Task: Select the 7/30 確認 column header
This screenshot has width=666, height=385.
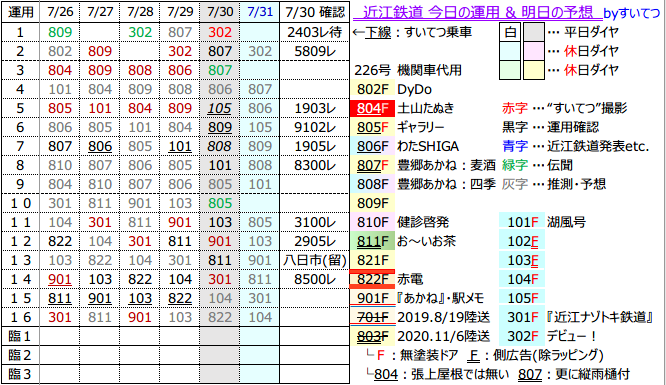Action: coord(315,12)
